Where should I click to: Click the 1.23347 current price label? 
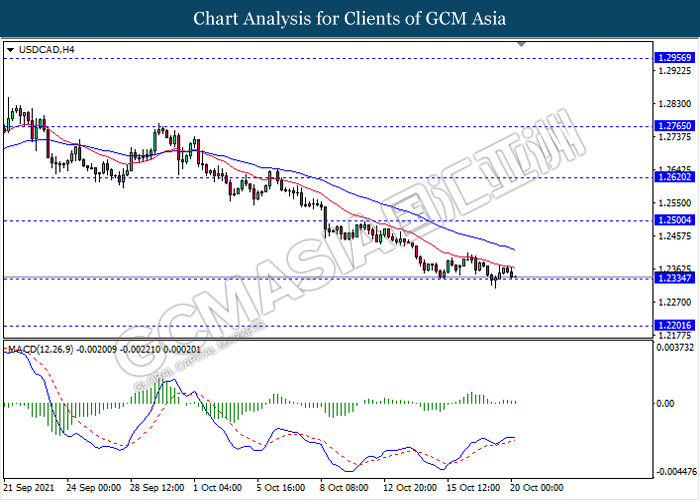pyautogui.click(x=675, y=279)
